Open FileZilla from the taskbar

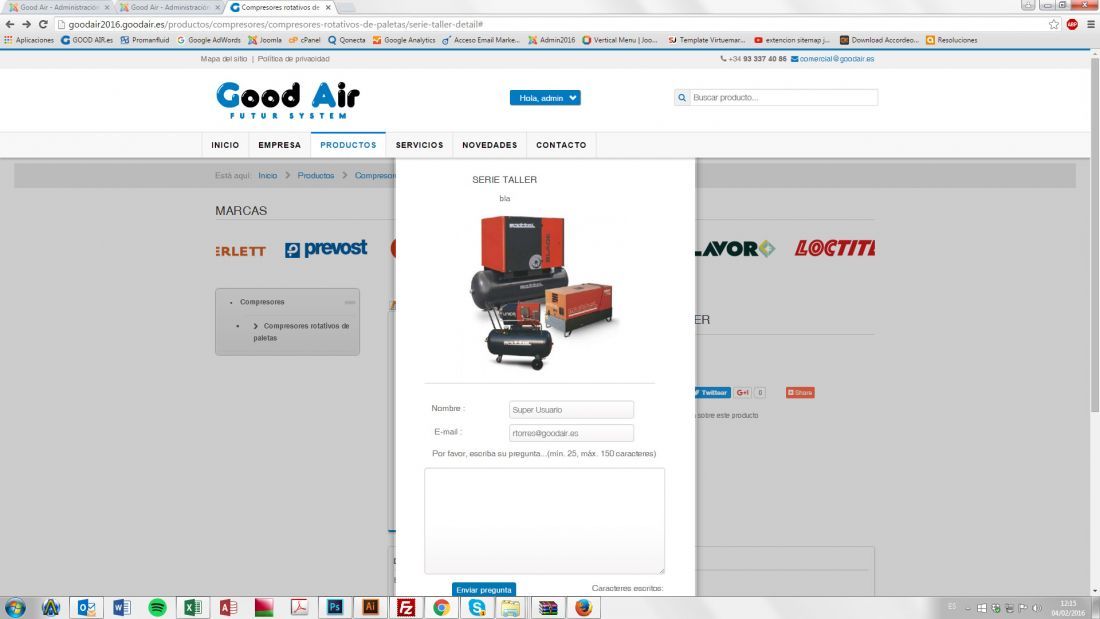405,608
